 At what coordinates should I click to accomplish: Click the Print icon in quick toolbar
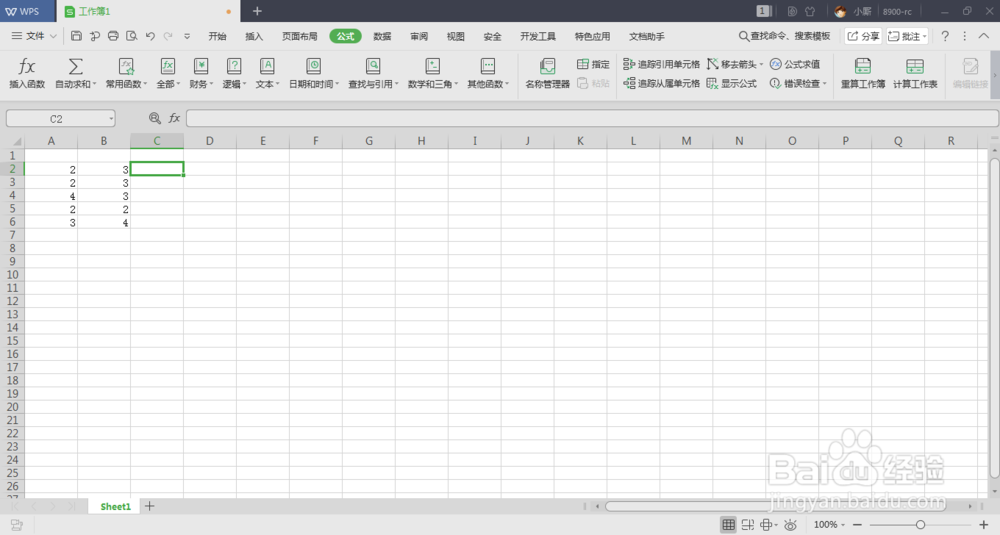(113, 36)
